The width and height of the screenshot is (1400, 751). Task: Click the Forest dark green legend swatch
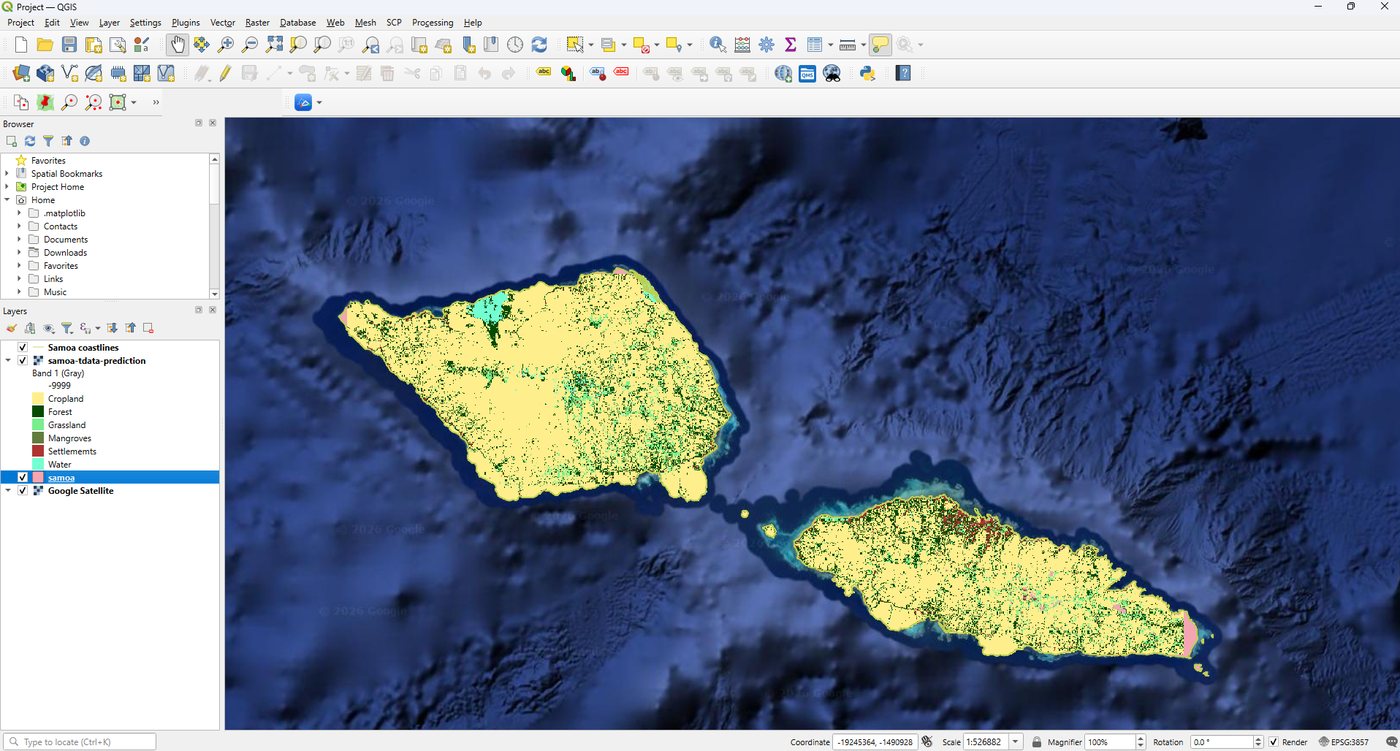click(38, 412)
